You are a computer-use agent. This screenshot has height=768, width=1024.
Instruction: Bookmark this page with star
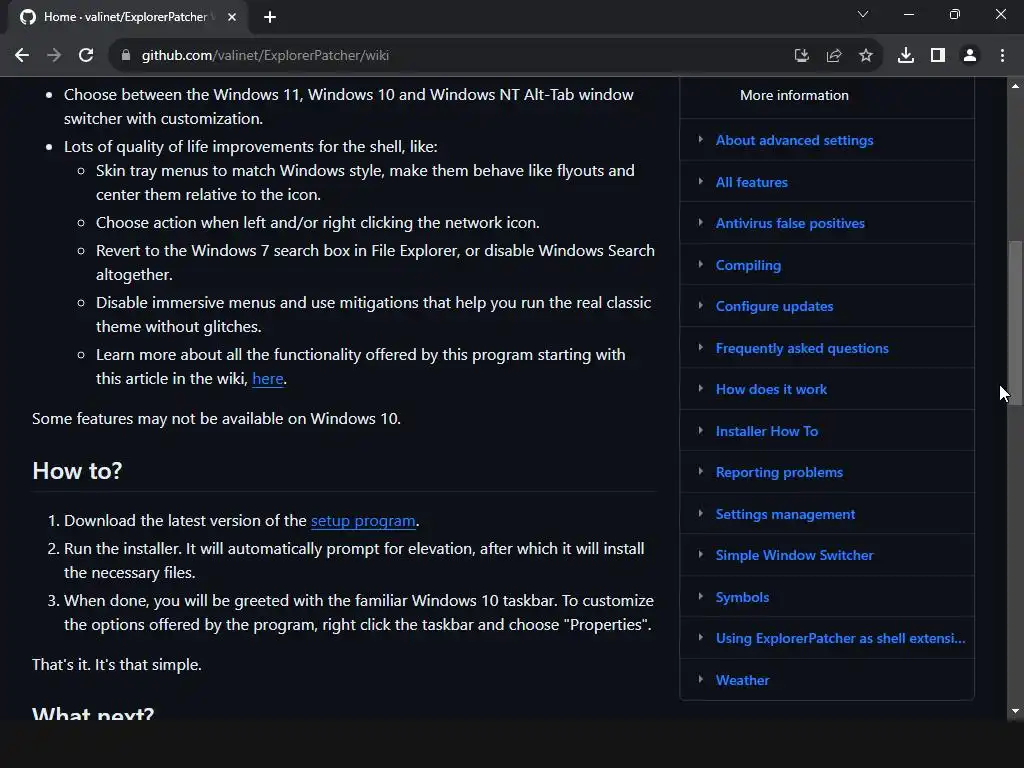(866, 56)
